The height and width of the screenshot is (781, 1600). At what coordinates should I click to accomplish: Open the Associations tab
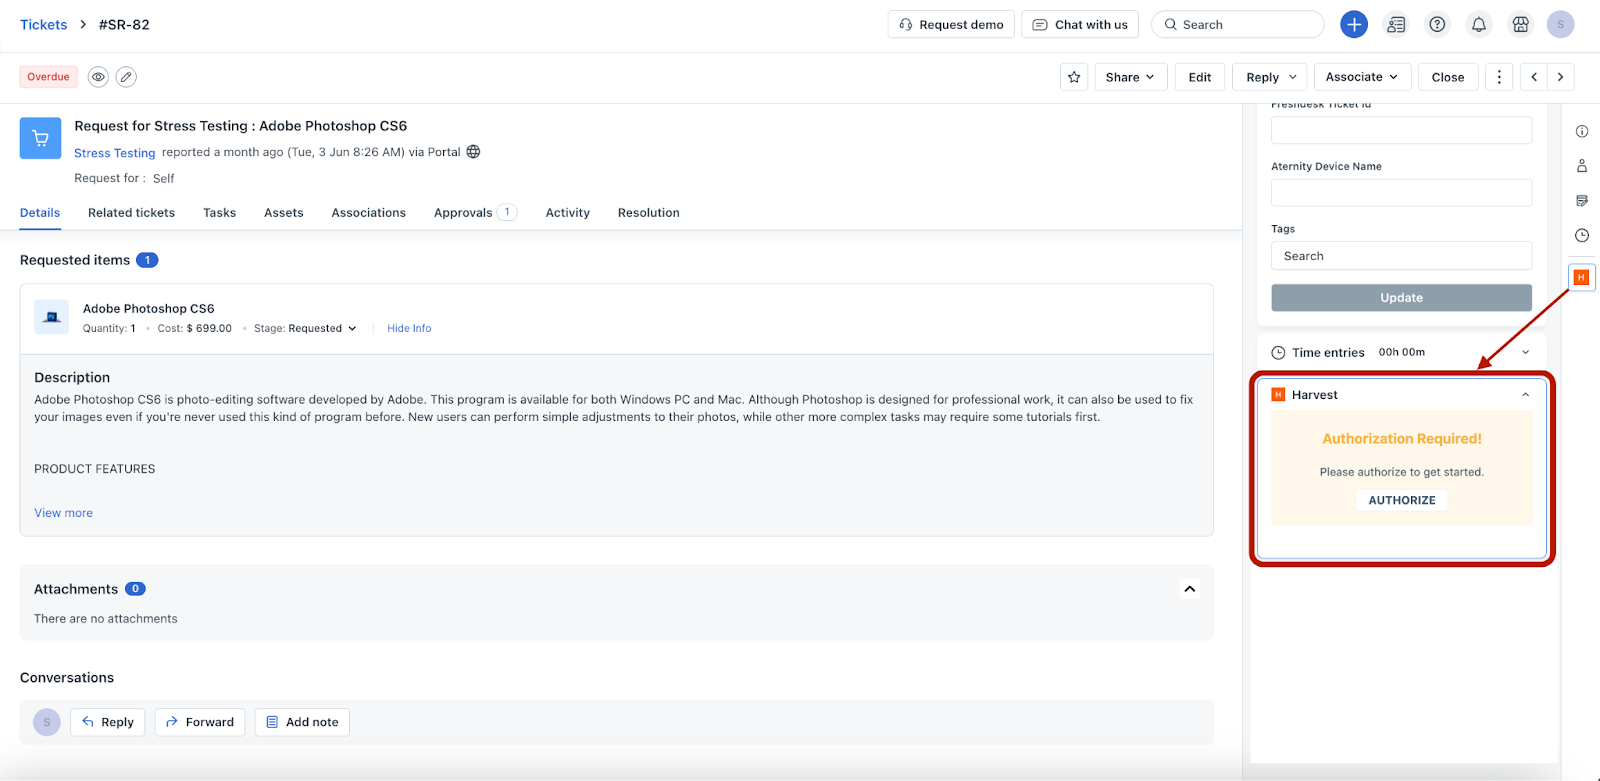[369, 213]
